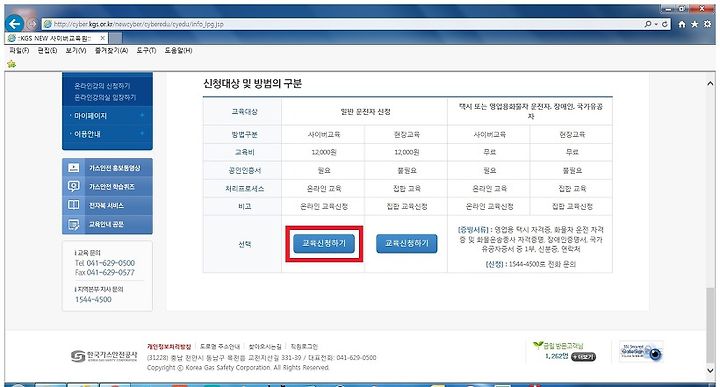720x387 pixels.
Task: Click the 한국가스안전공사 footer logo
Action: (x=104, y=356)
